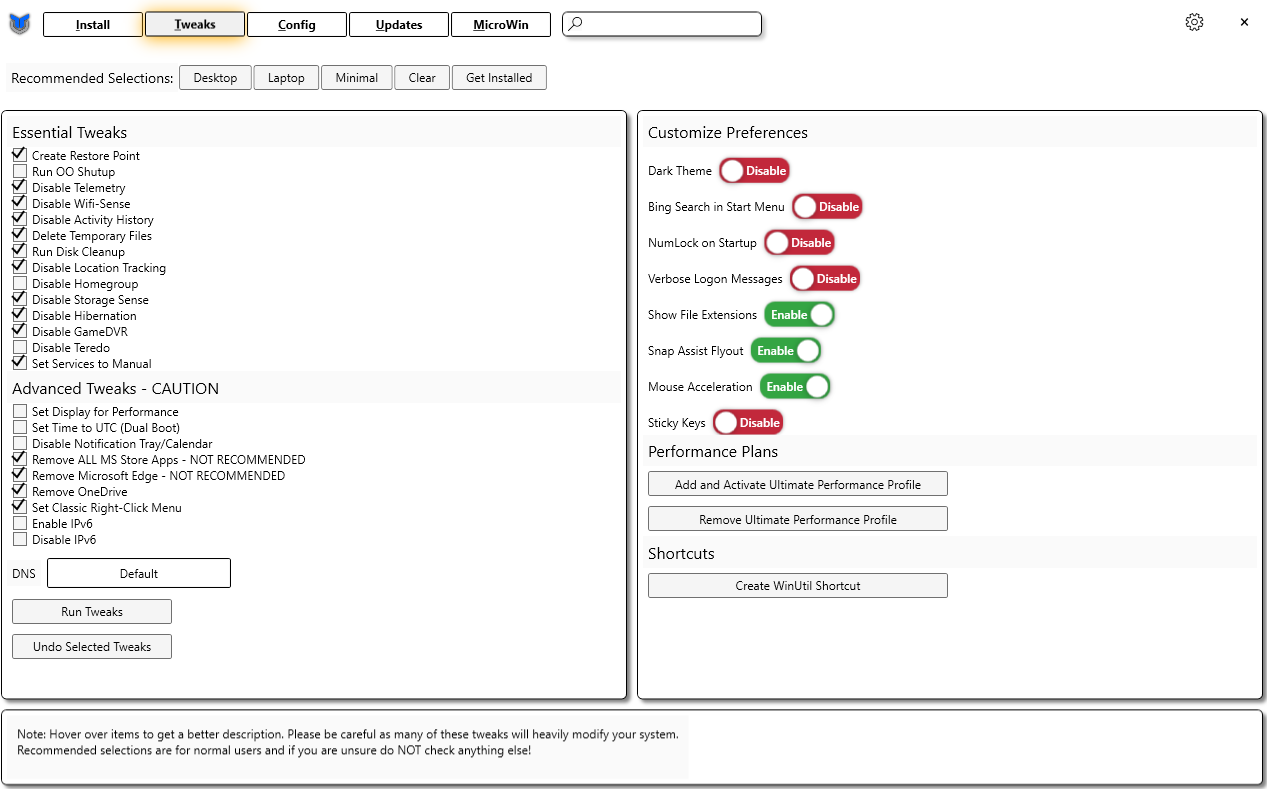This screenshot has width=1269, height=791.
Task: Add and Activate Ultimate Performance Profile
Action: (x=798, y=484)
